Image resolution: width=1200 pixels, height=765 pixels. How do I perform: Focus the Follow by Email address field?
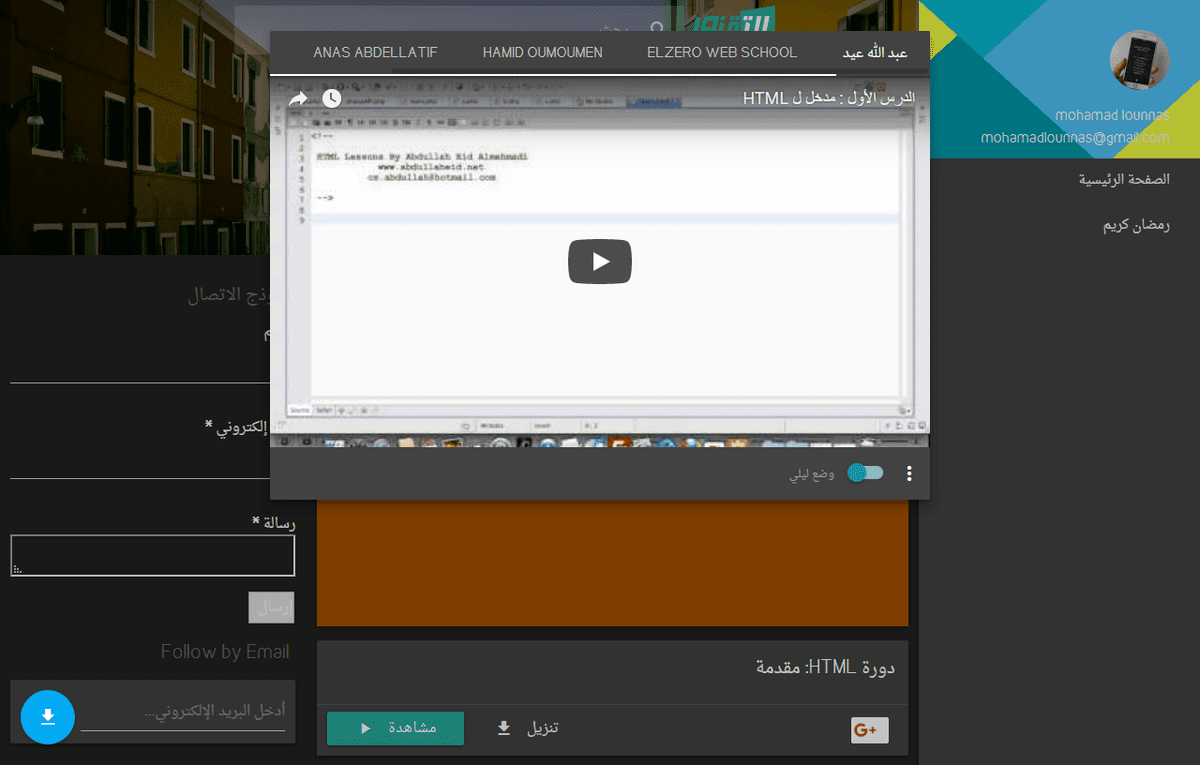[x=185, y=712]
